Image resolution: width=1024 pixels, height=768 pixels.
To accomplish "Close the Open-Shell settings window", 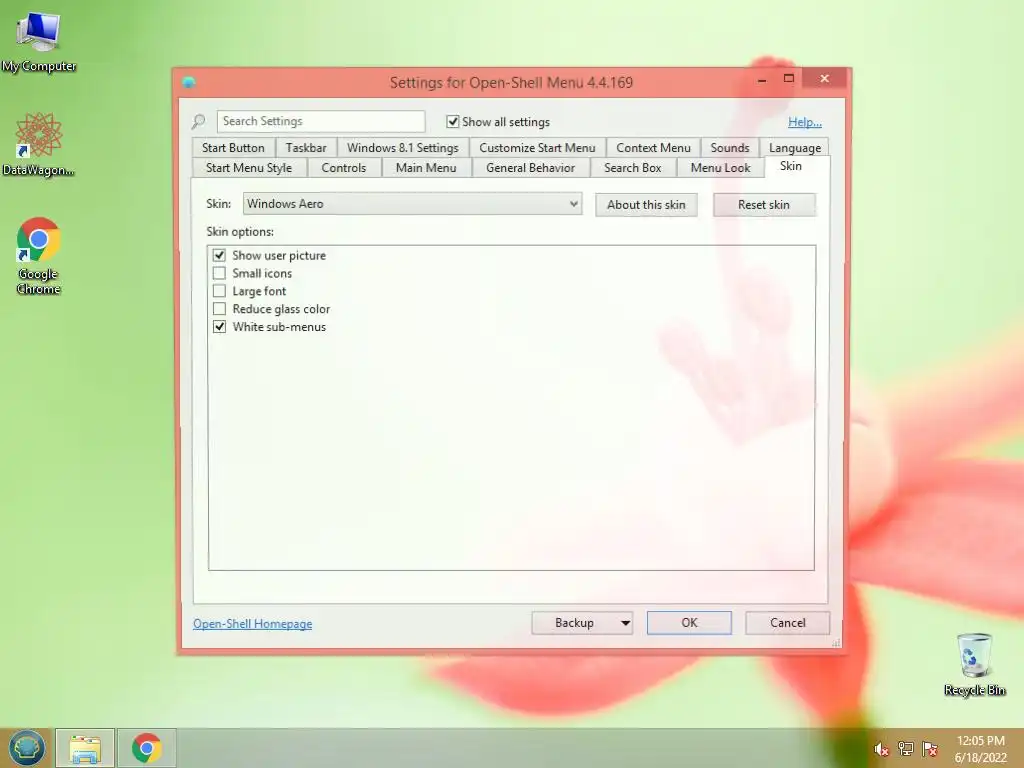I will pyautogui.click(x=825, y=79).
